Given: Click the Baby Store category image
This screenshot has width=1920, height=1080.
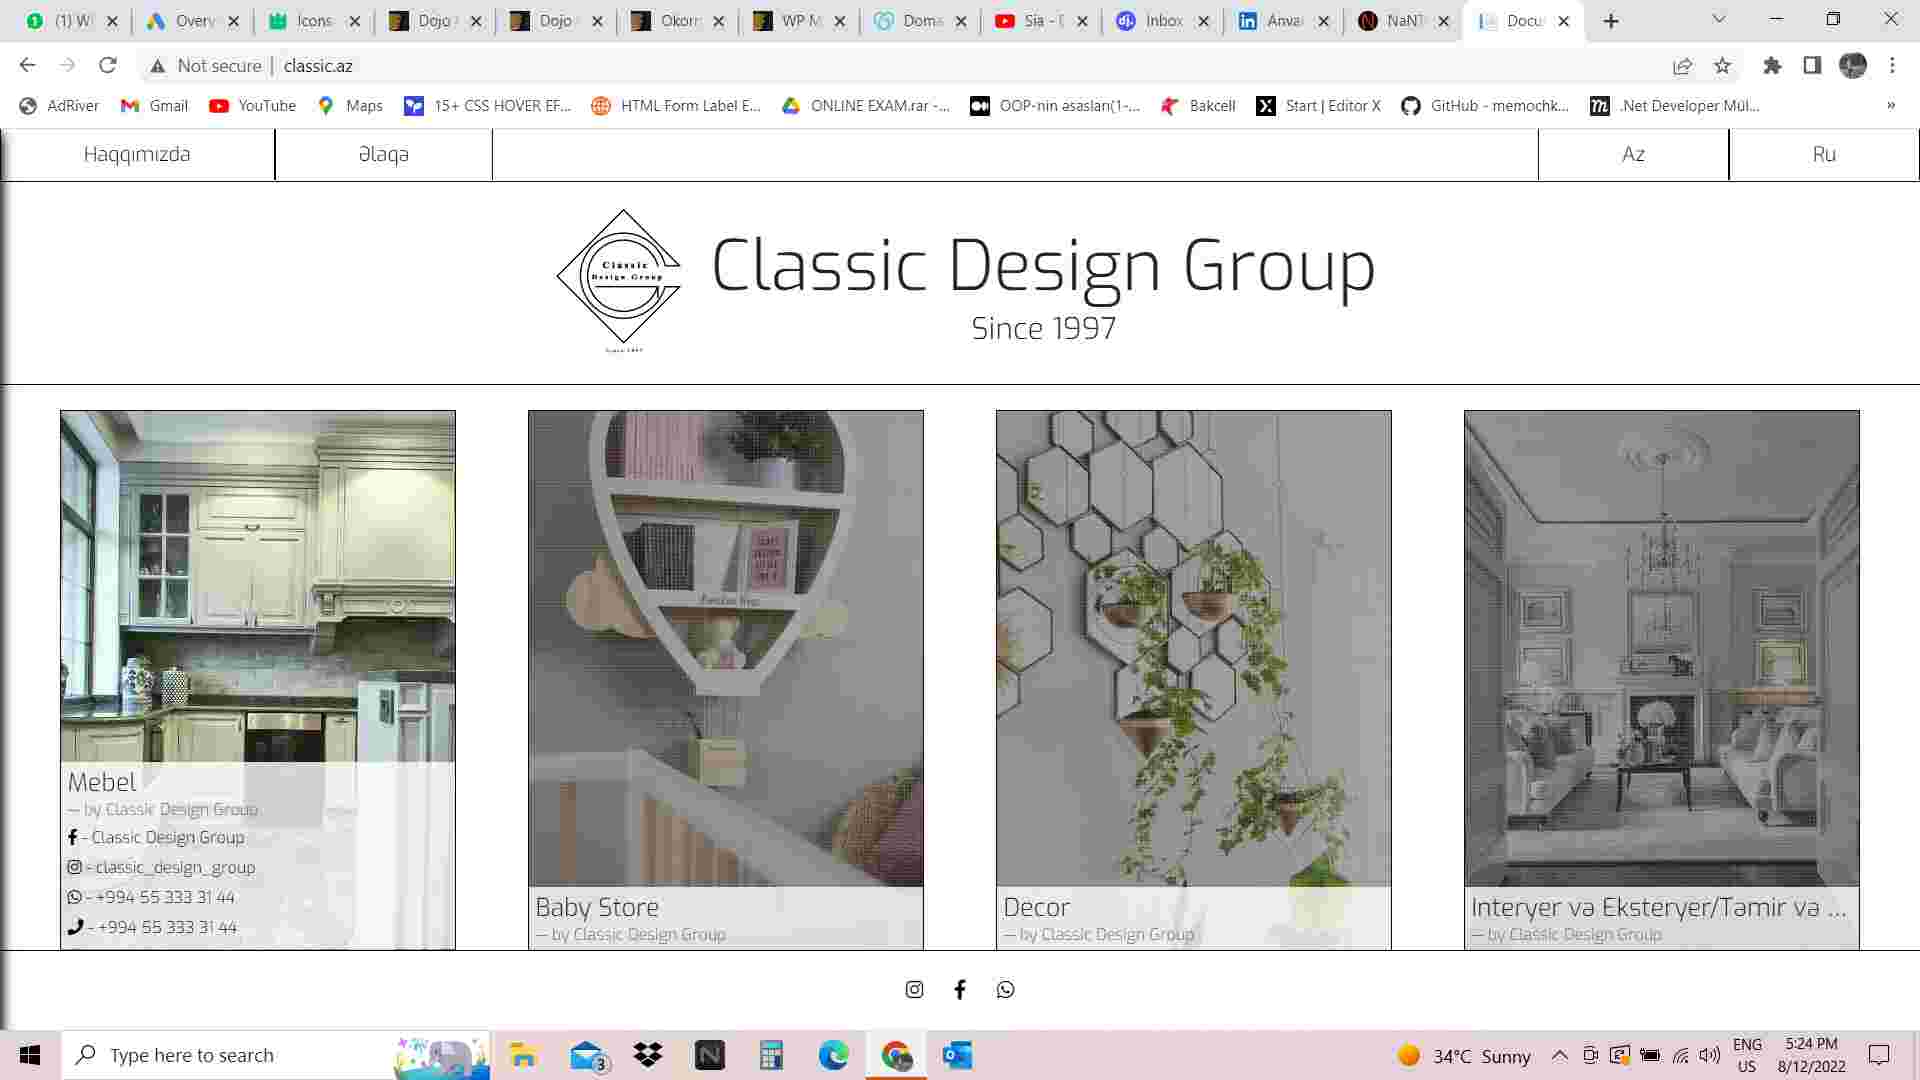Looking at the screenshot, I should pos(725,648).
